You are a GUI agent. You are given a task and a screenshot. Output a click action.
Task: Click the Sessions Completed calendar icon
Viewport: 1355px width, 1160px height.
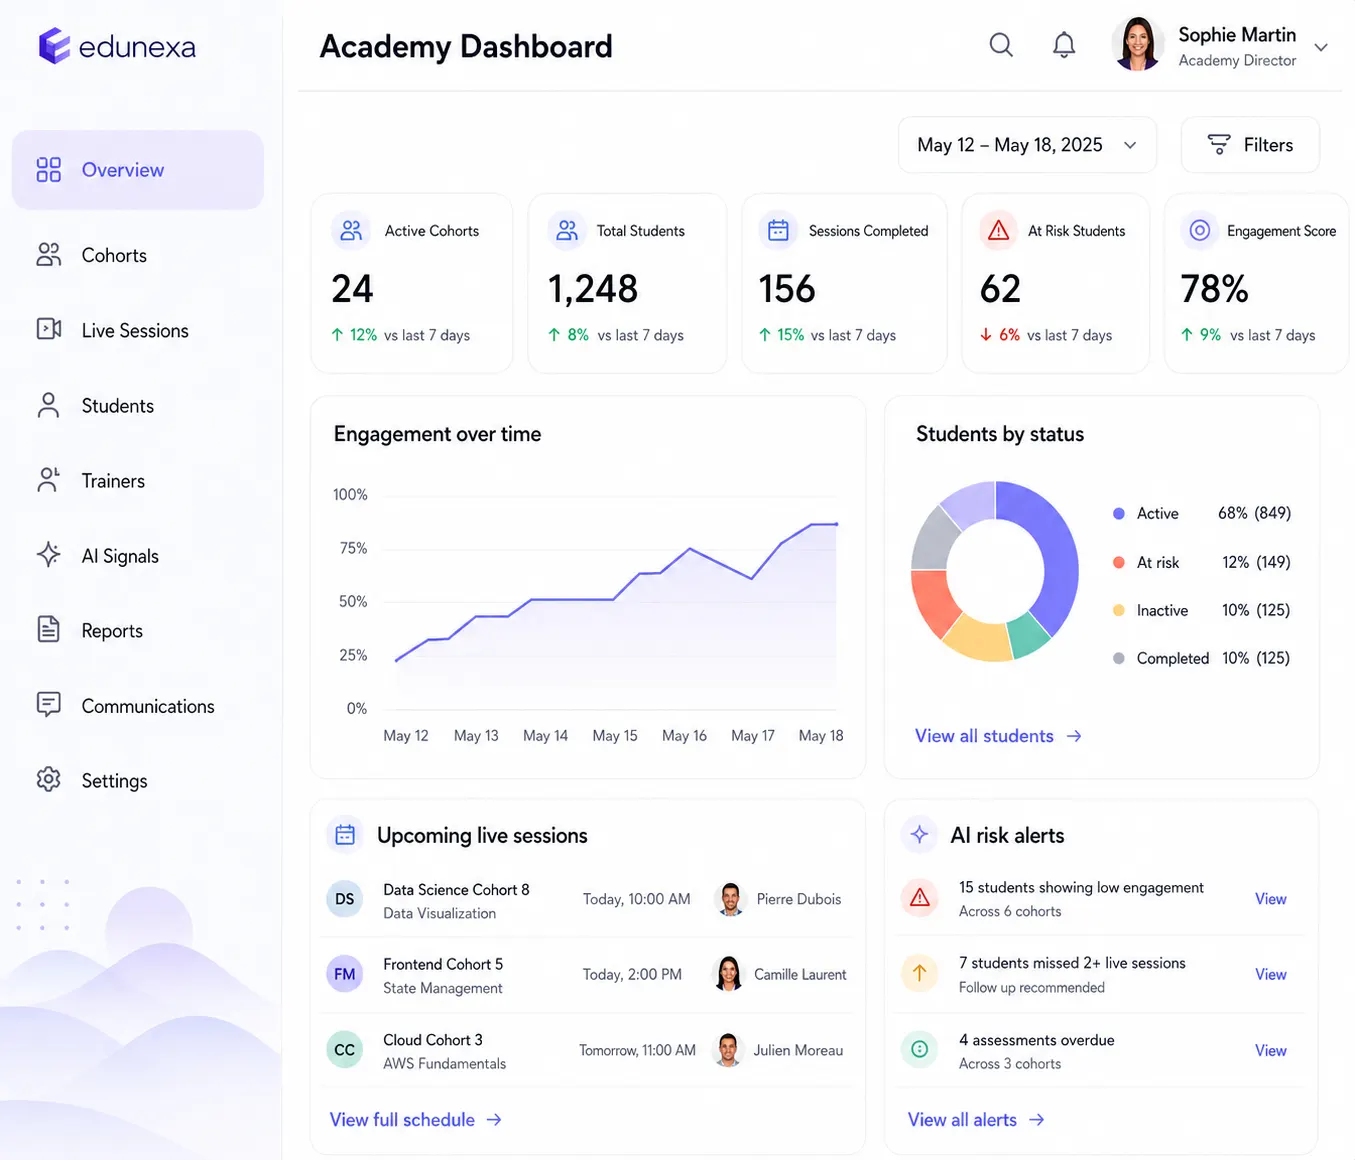coord(778,231)
